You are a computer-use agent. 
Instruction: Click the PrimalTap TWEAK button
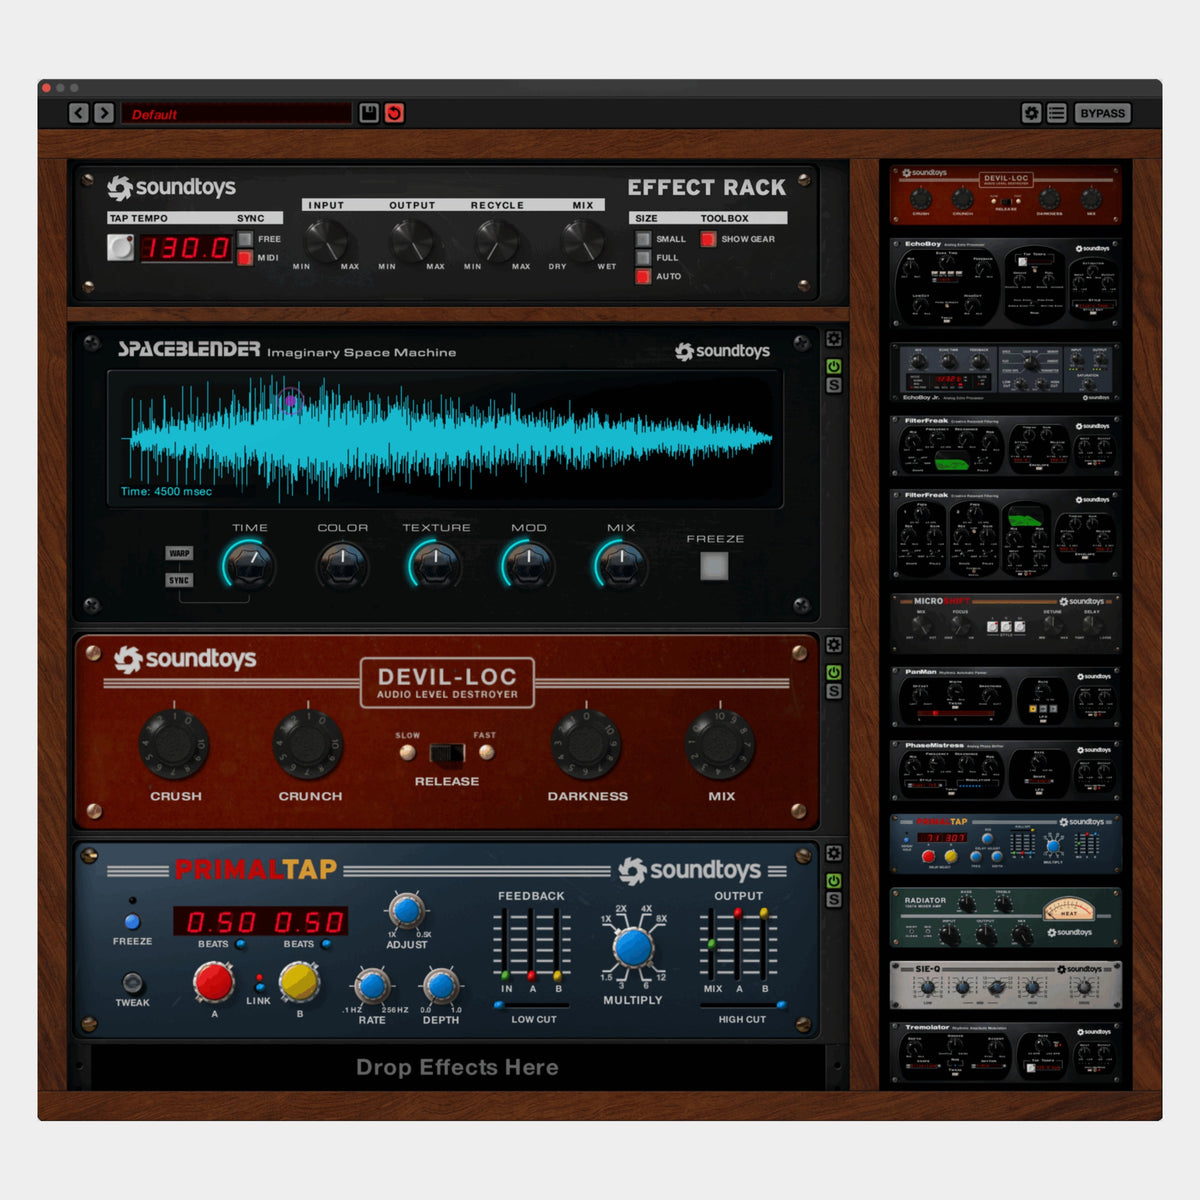pyautogui.click(x=132, y=982)
